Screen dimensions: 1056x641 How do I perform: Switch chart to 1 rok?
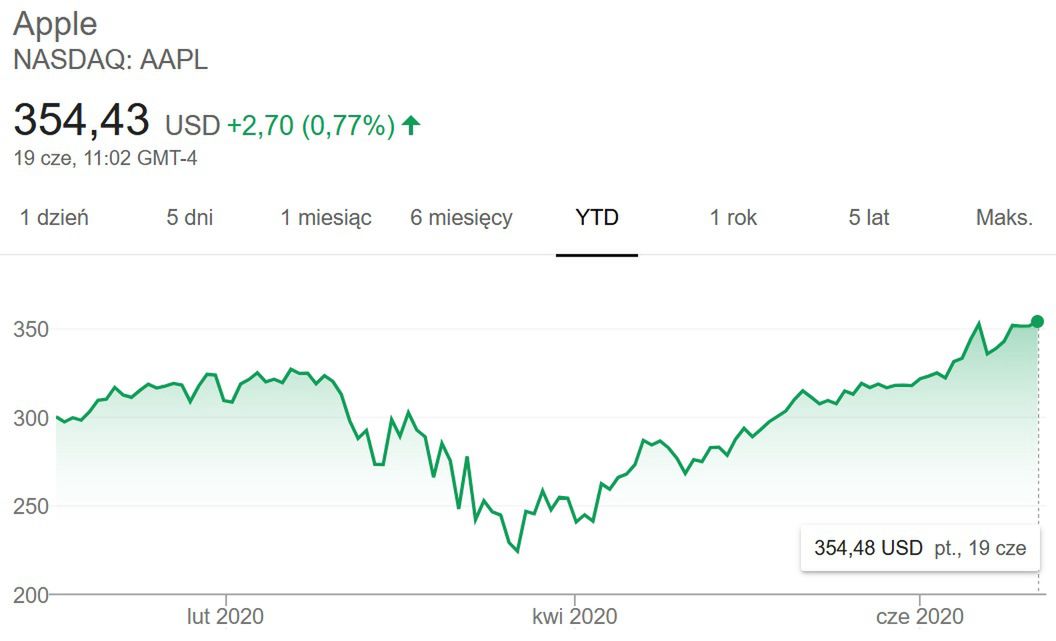click(x=733, y=217)
